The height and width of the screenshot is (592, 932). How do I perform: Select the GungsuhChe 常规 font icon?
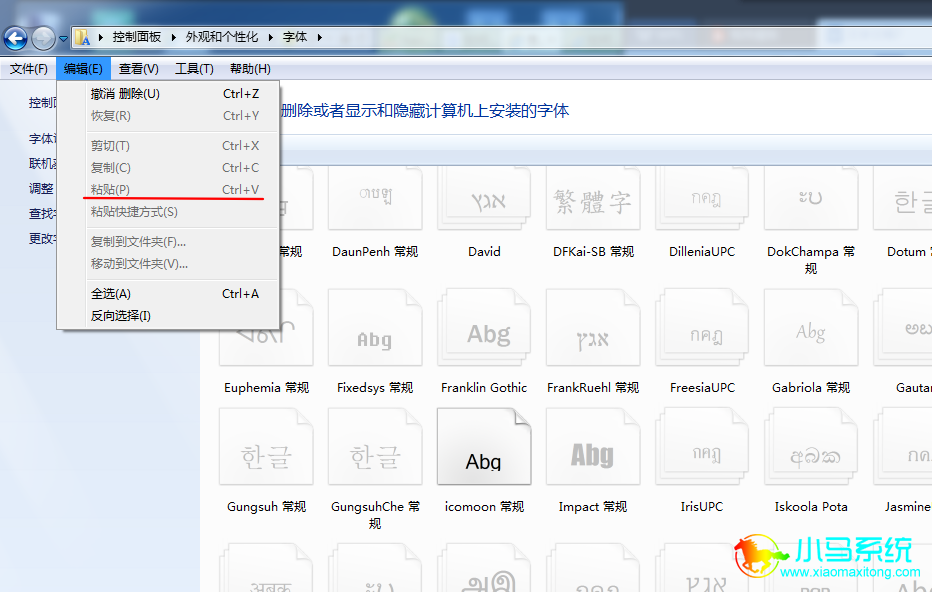[x=375, y=446]
